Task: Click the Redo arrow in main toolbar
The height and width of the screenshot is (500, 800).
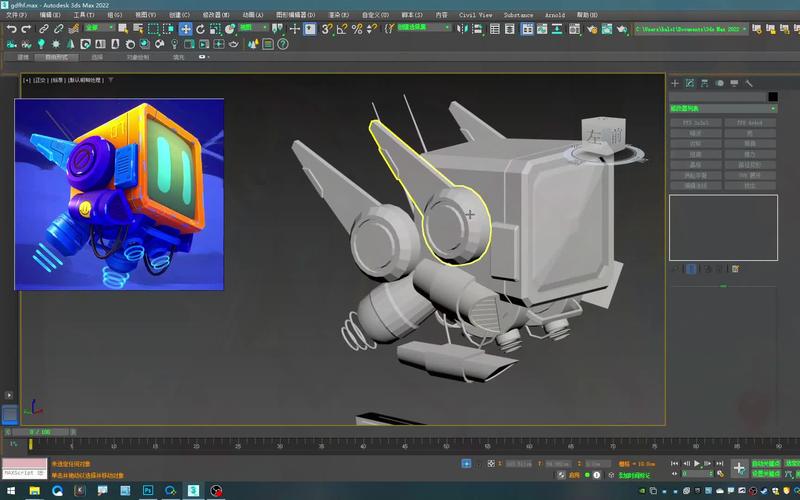Action: [26, 29]
